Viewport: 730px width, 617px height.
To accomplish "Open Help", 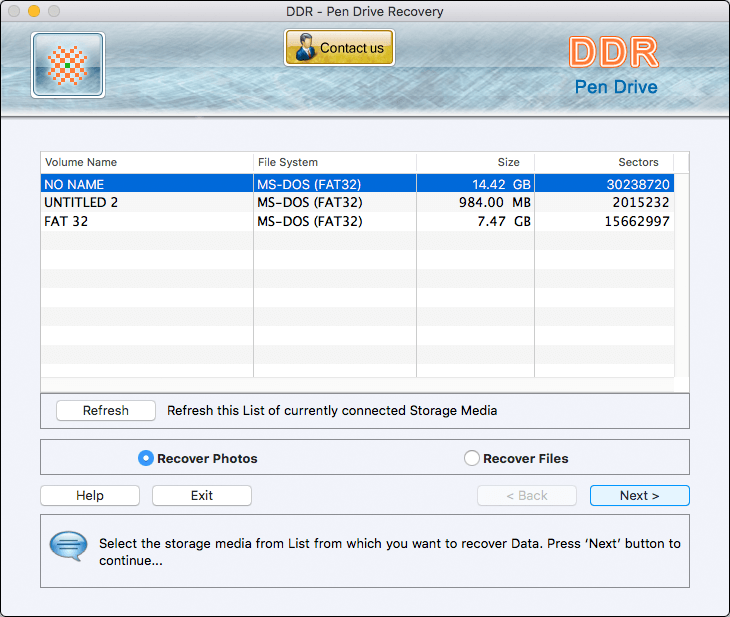I will click(x=90, y=495).
